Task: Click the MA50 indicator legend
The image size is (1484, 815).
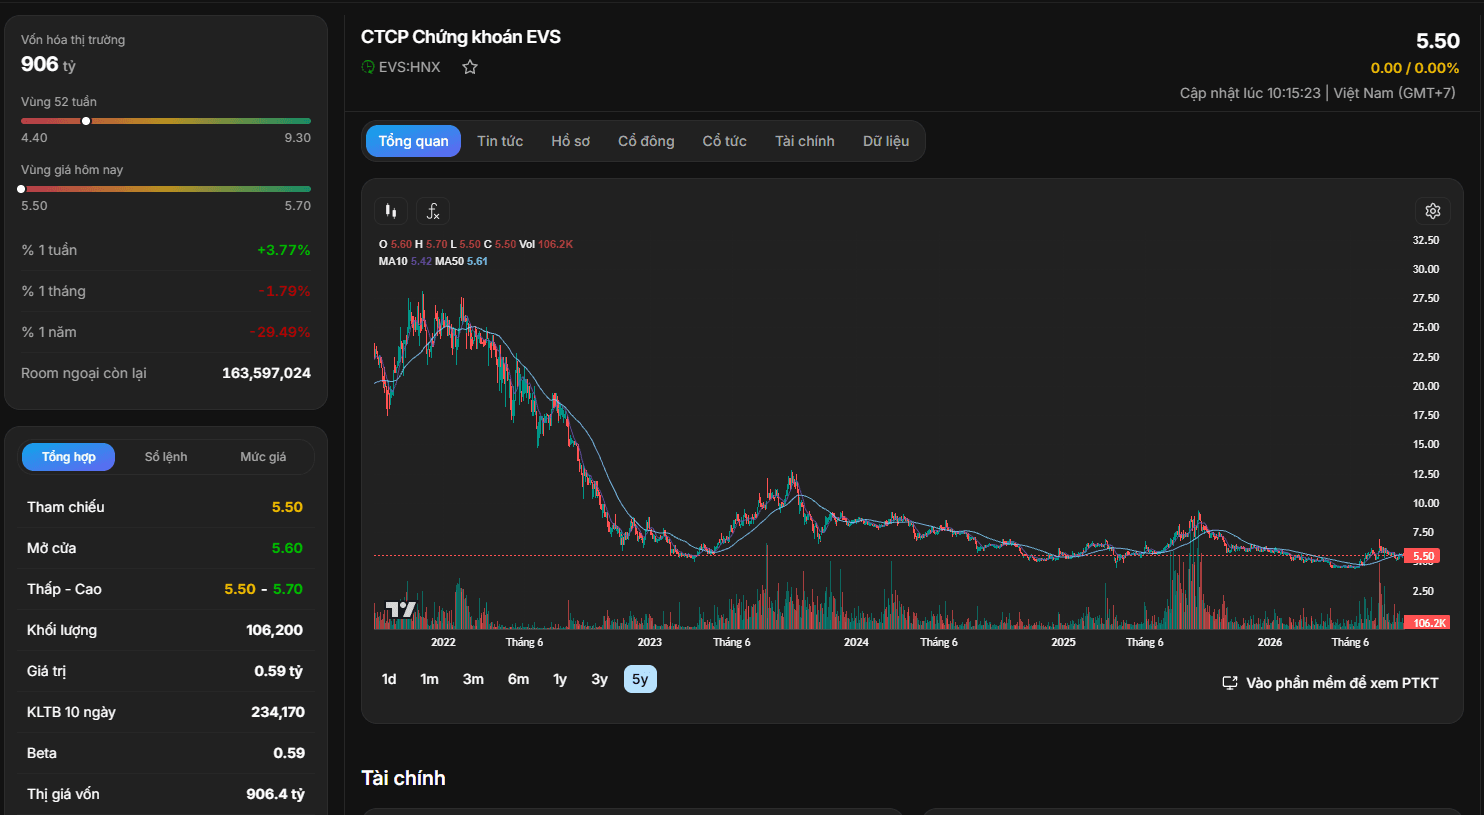Action: point(461,261)
